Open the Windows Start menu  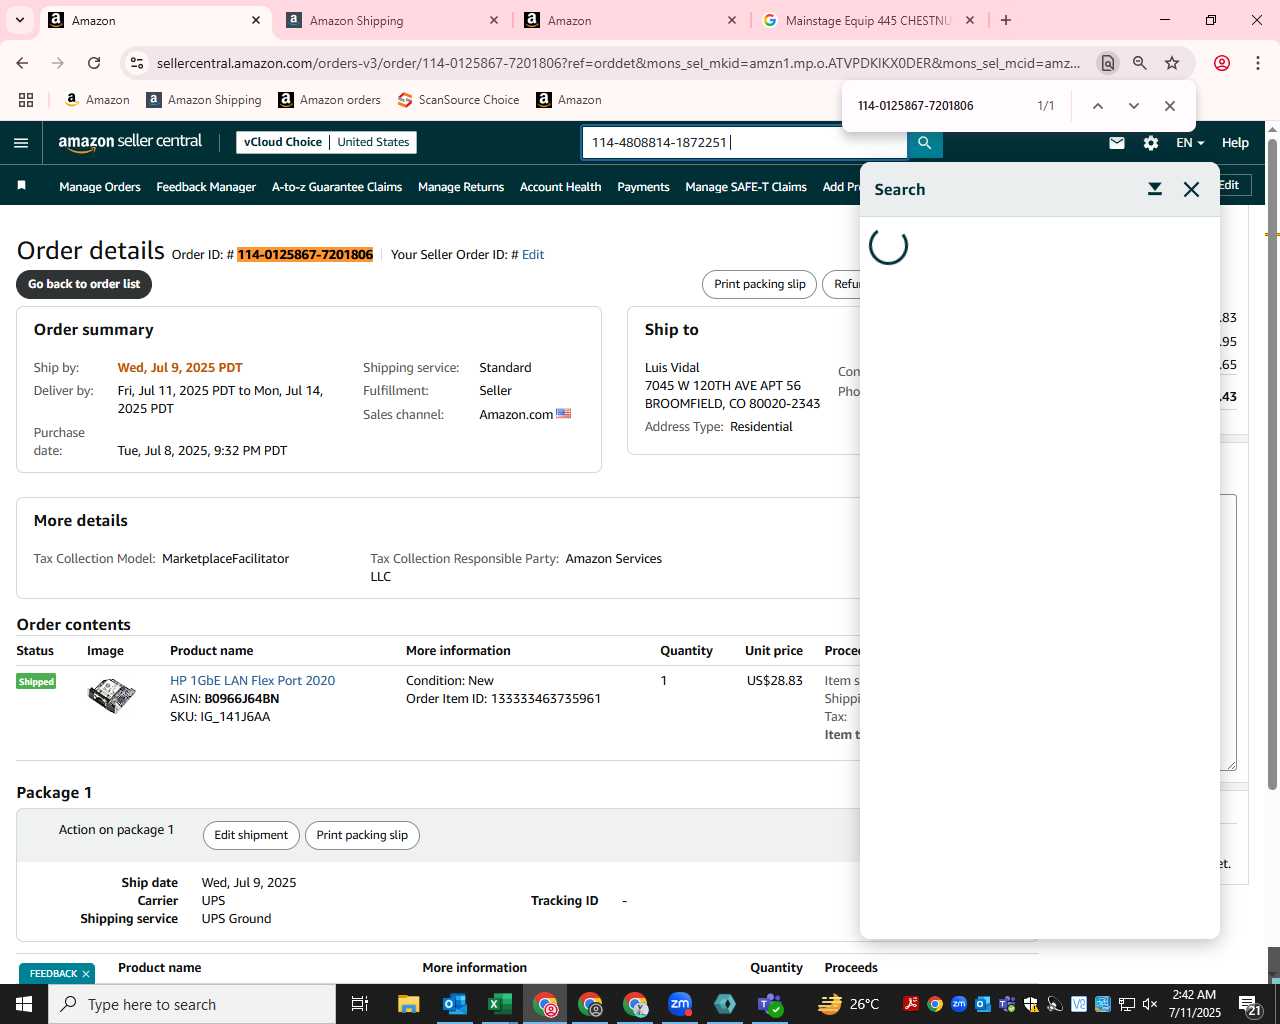(x=24, y=1004)
